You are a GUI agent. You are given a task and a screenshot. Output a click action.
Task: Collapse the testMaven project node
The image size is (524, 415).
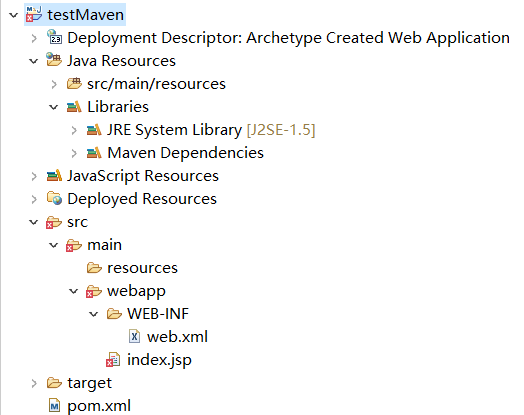(13, 15)
